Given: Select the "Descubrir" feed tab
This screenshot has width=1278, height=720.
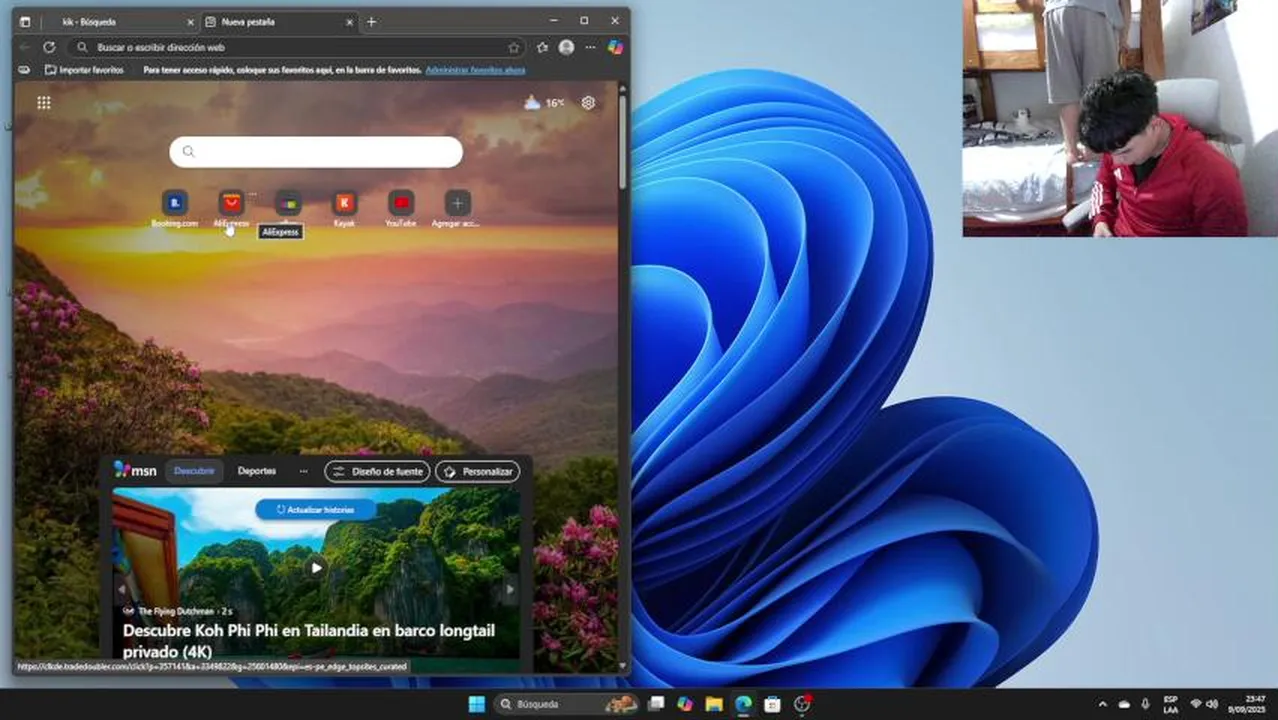Looking at the screenshot, I should tap(194, 471).
